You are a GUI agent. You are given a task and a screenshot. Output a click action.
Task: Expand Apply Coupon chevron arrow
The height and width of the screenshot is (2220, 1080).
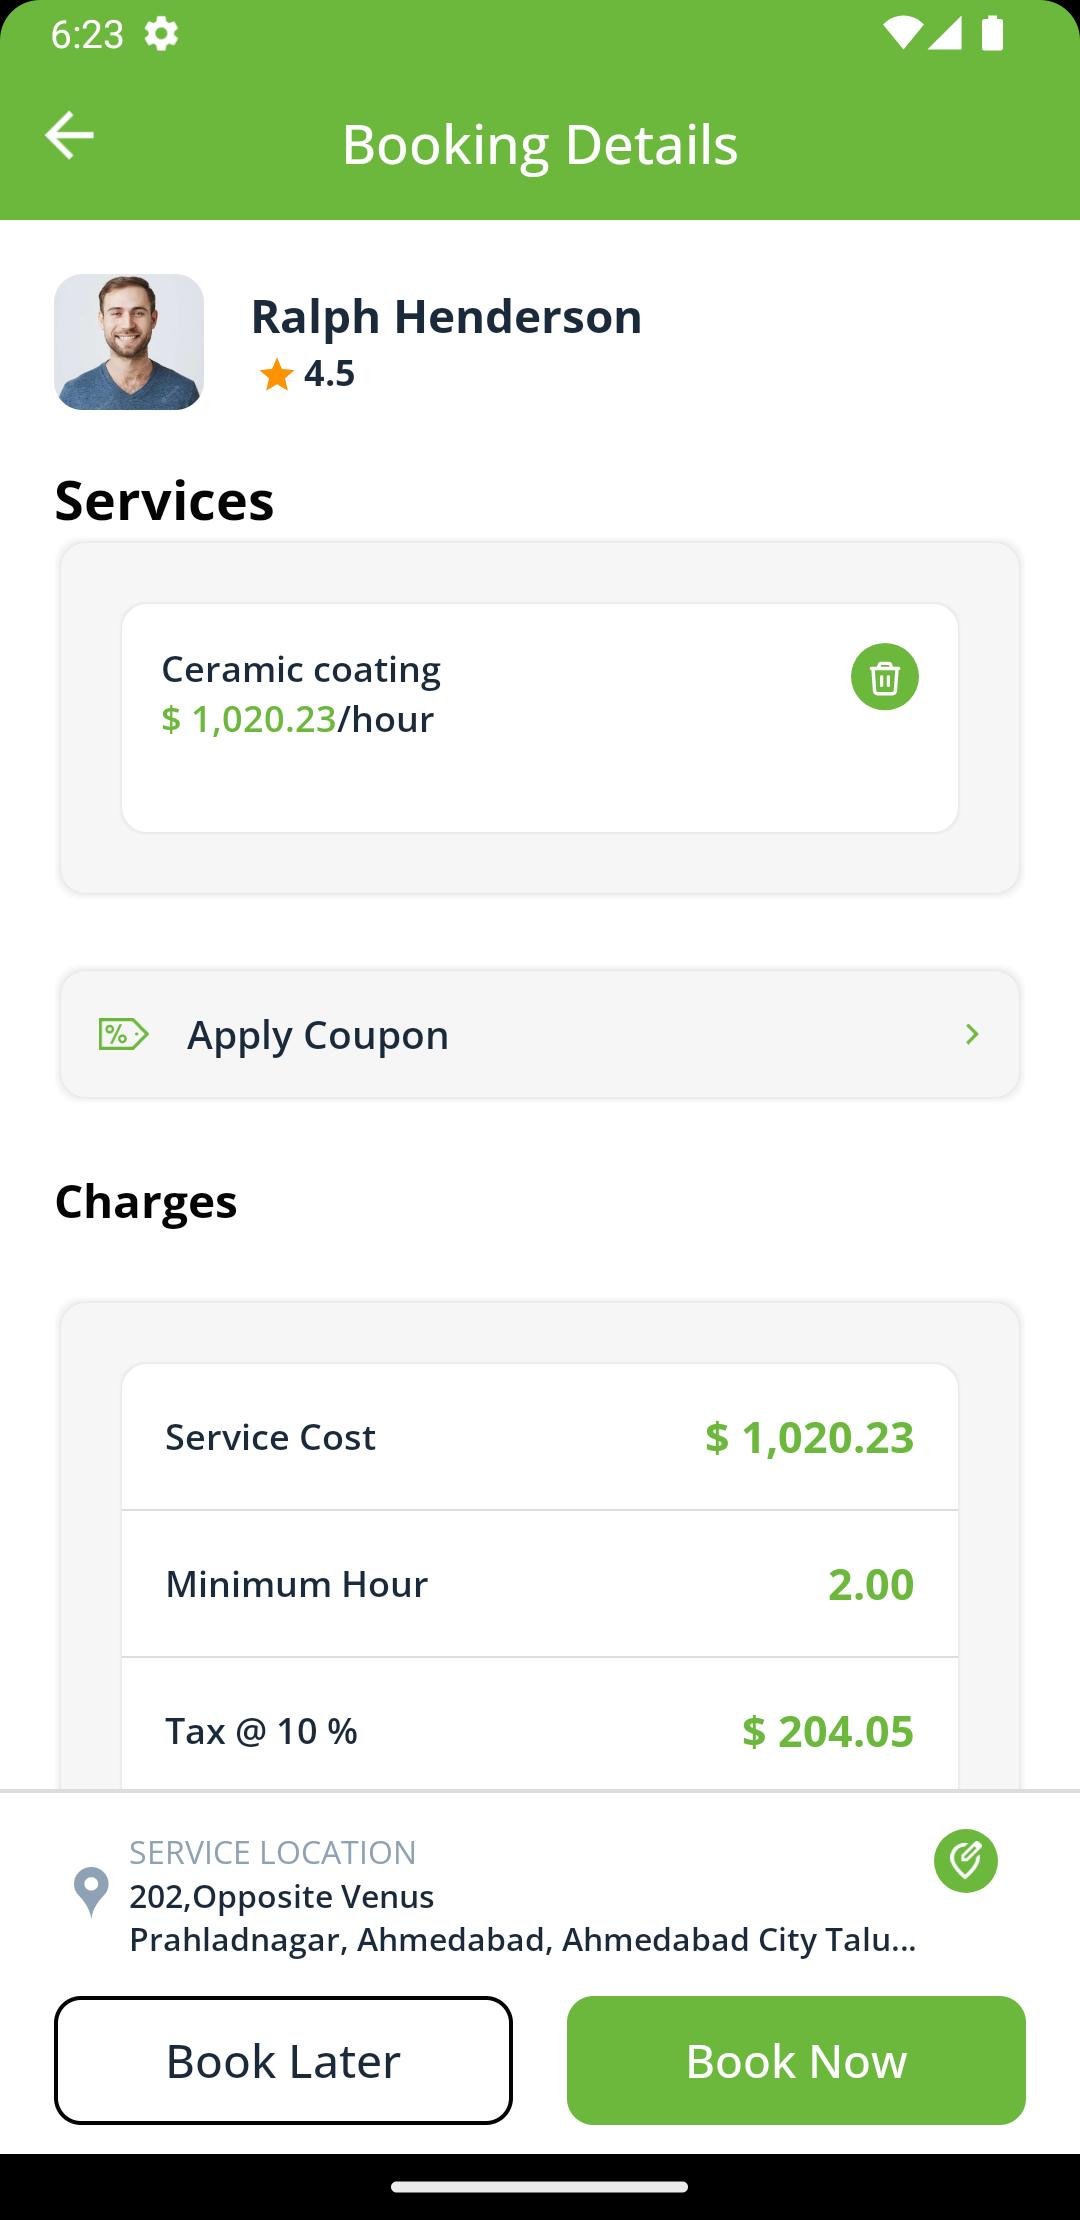click(x=972, y=1034)
